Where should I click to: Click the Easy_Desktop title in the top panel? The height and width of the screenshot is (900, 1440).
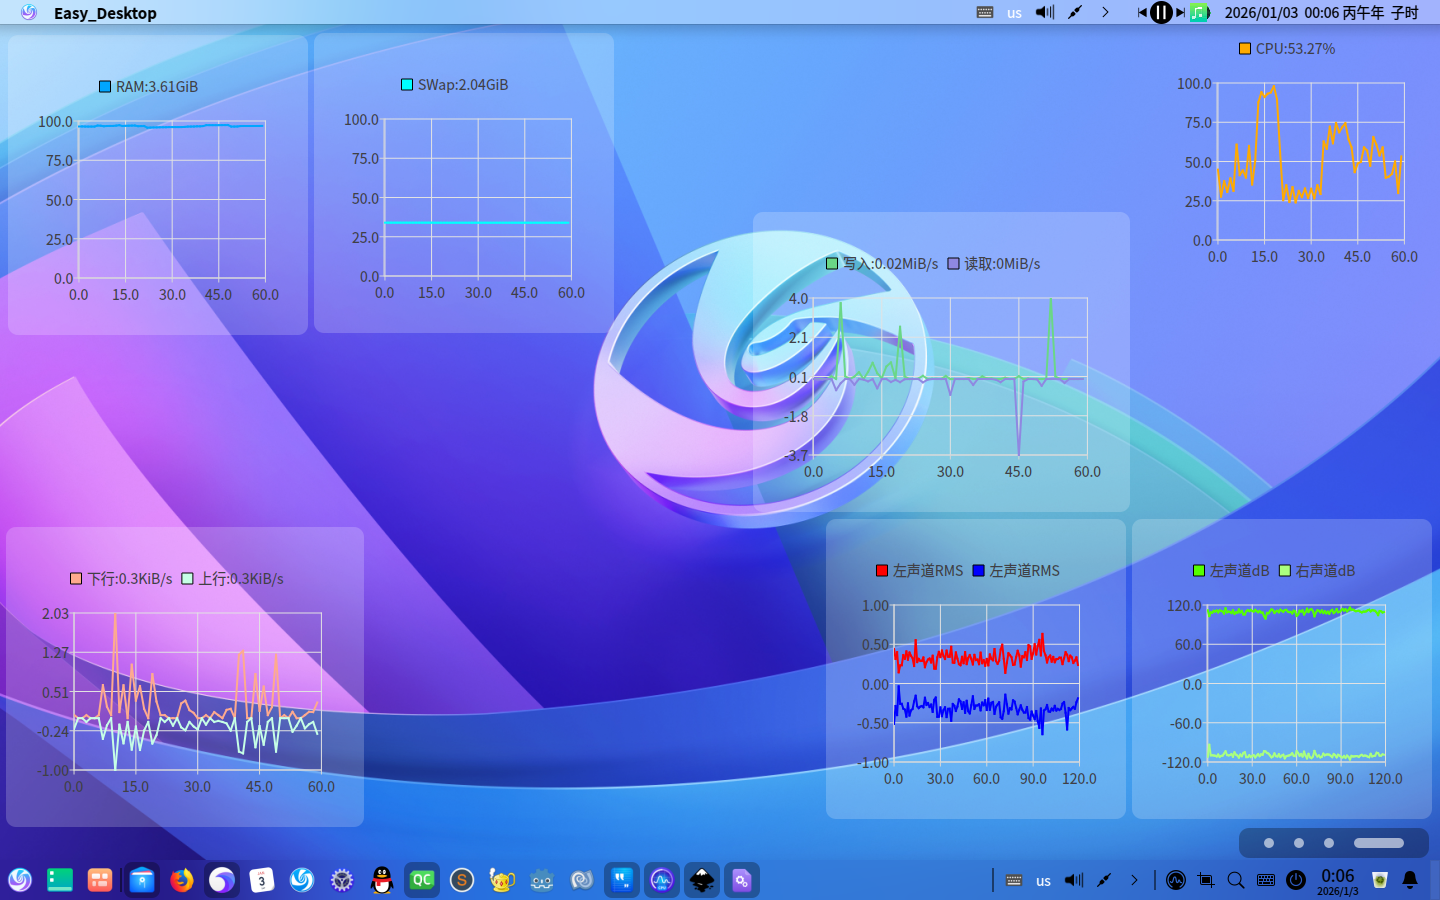105,13
